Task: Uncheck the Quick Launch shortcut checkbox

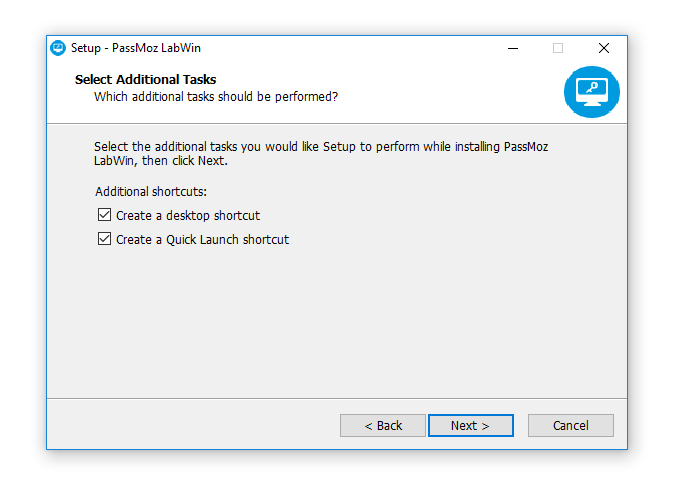Action: pyautogui.click(x=104, y=239)
